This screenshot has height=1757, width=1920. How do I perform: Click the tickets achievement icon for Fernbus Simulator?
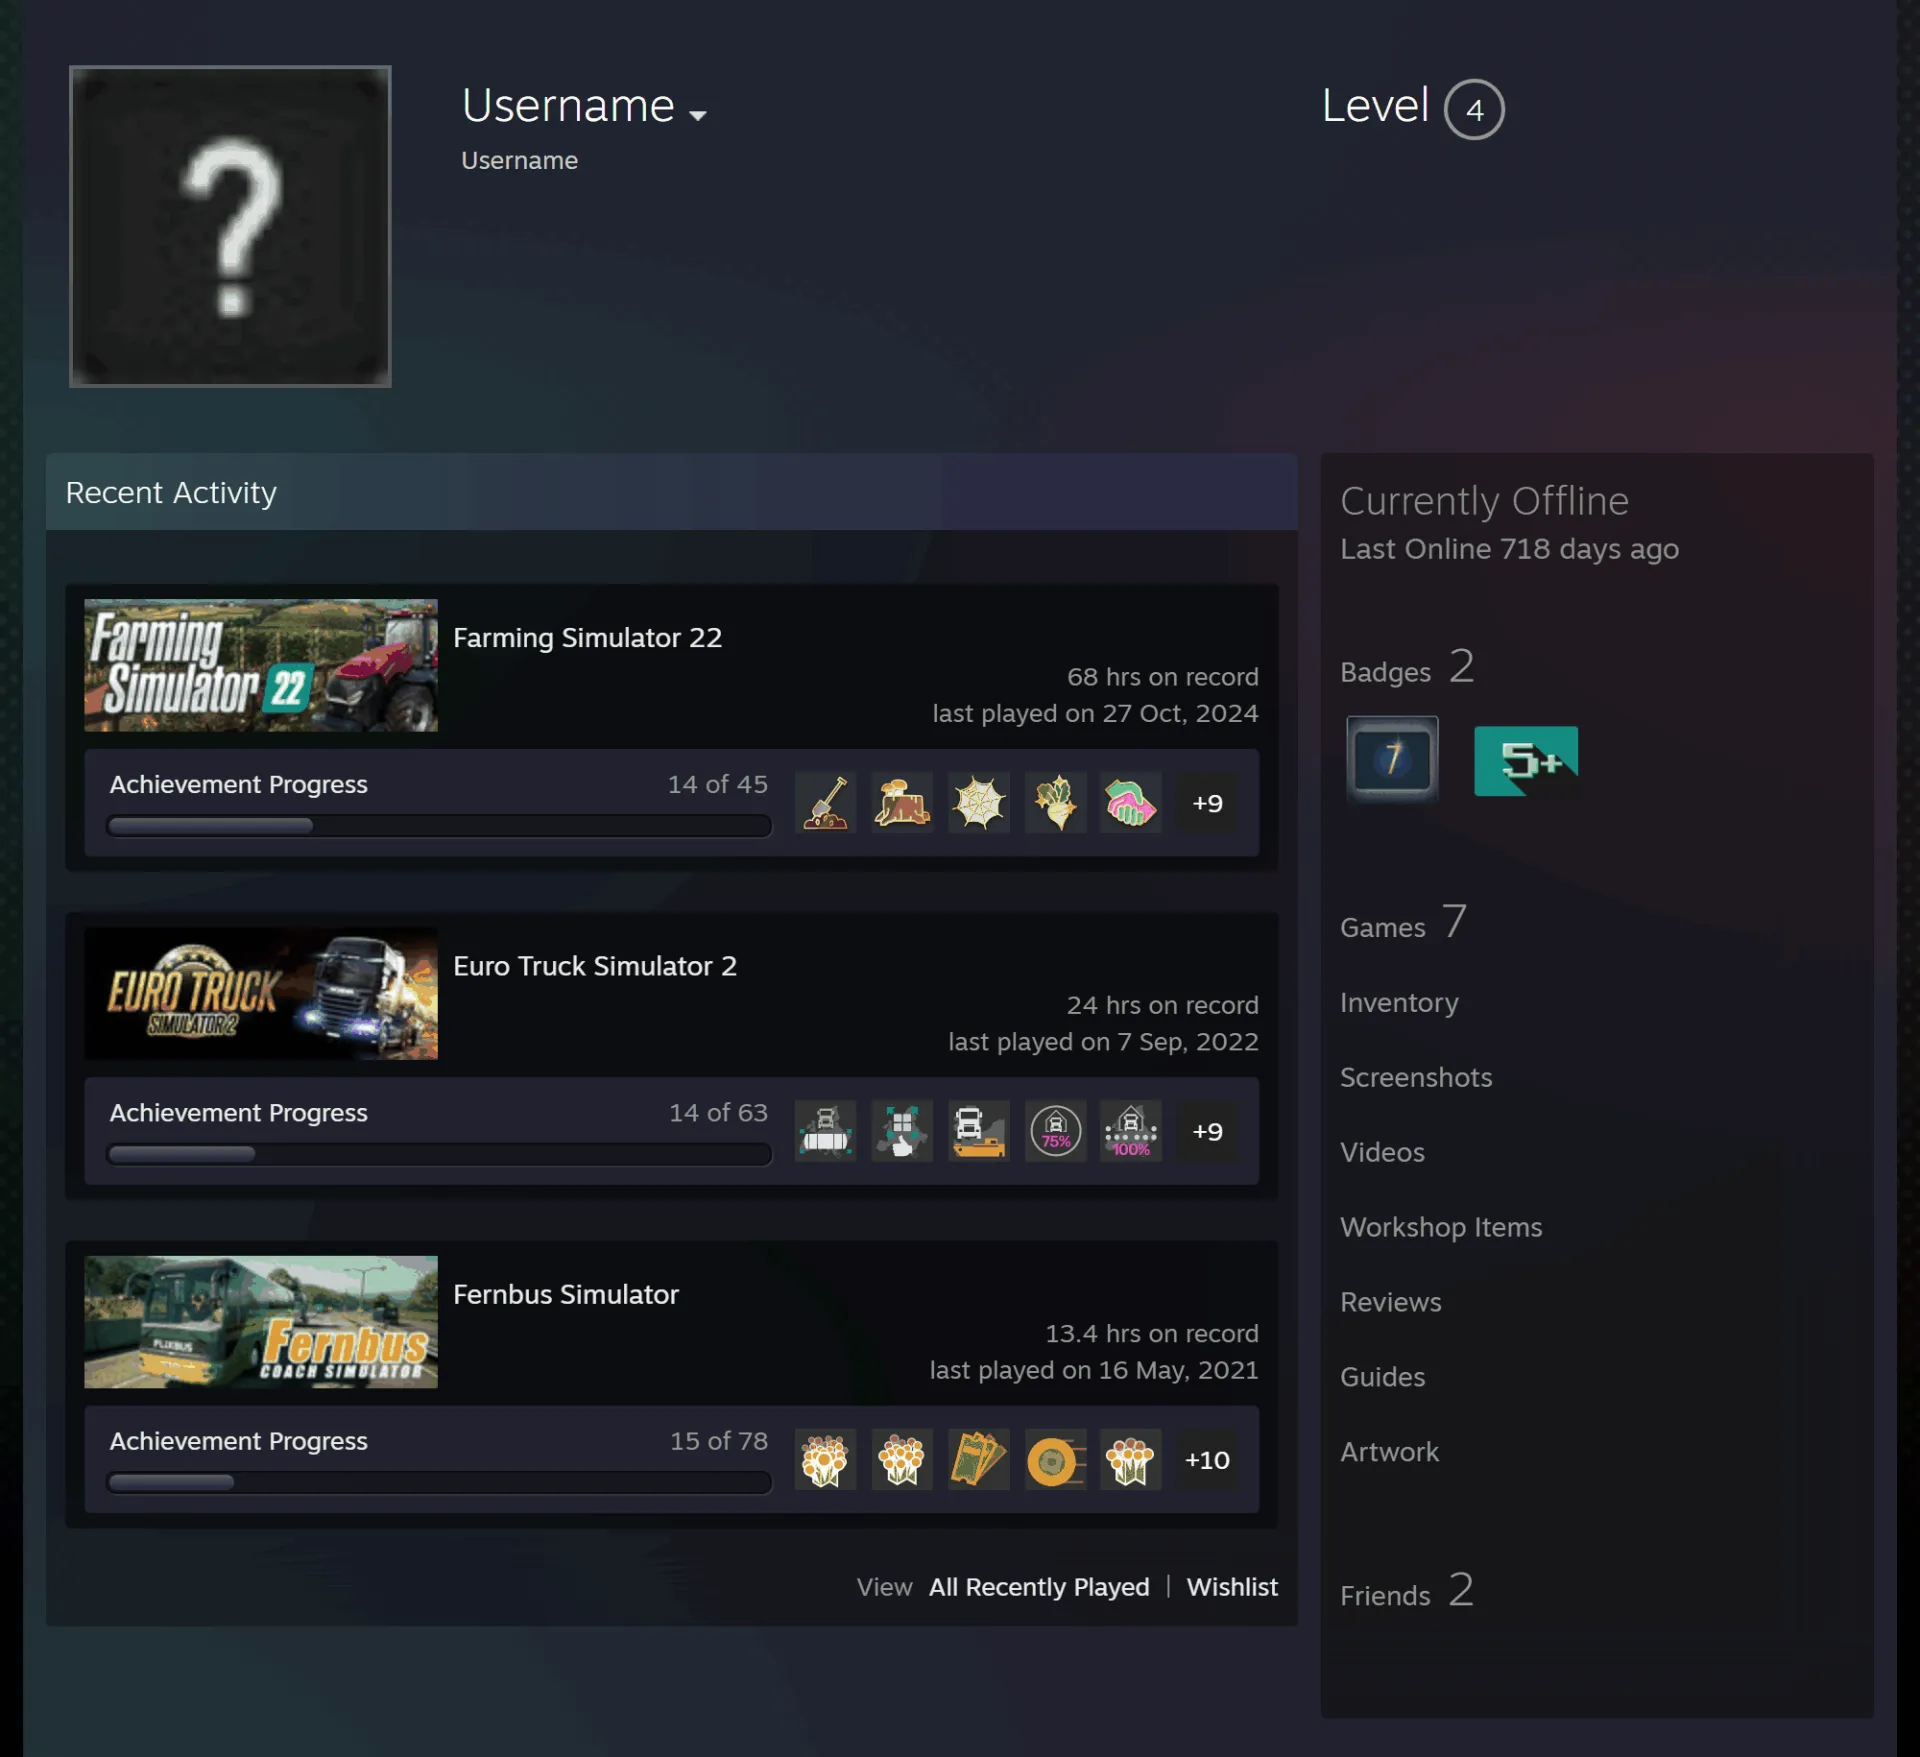[979, 1459]
